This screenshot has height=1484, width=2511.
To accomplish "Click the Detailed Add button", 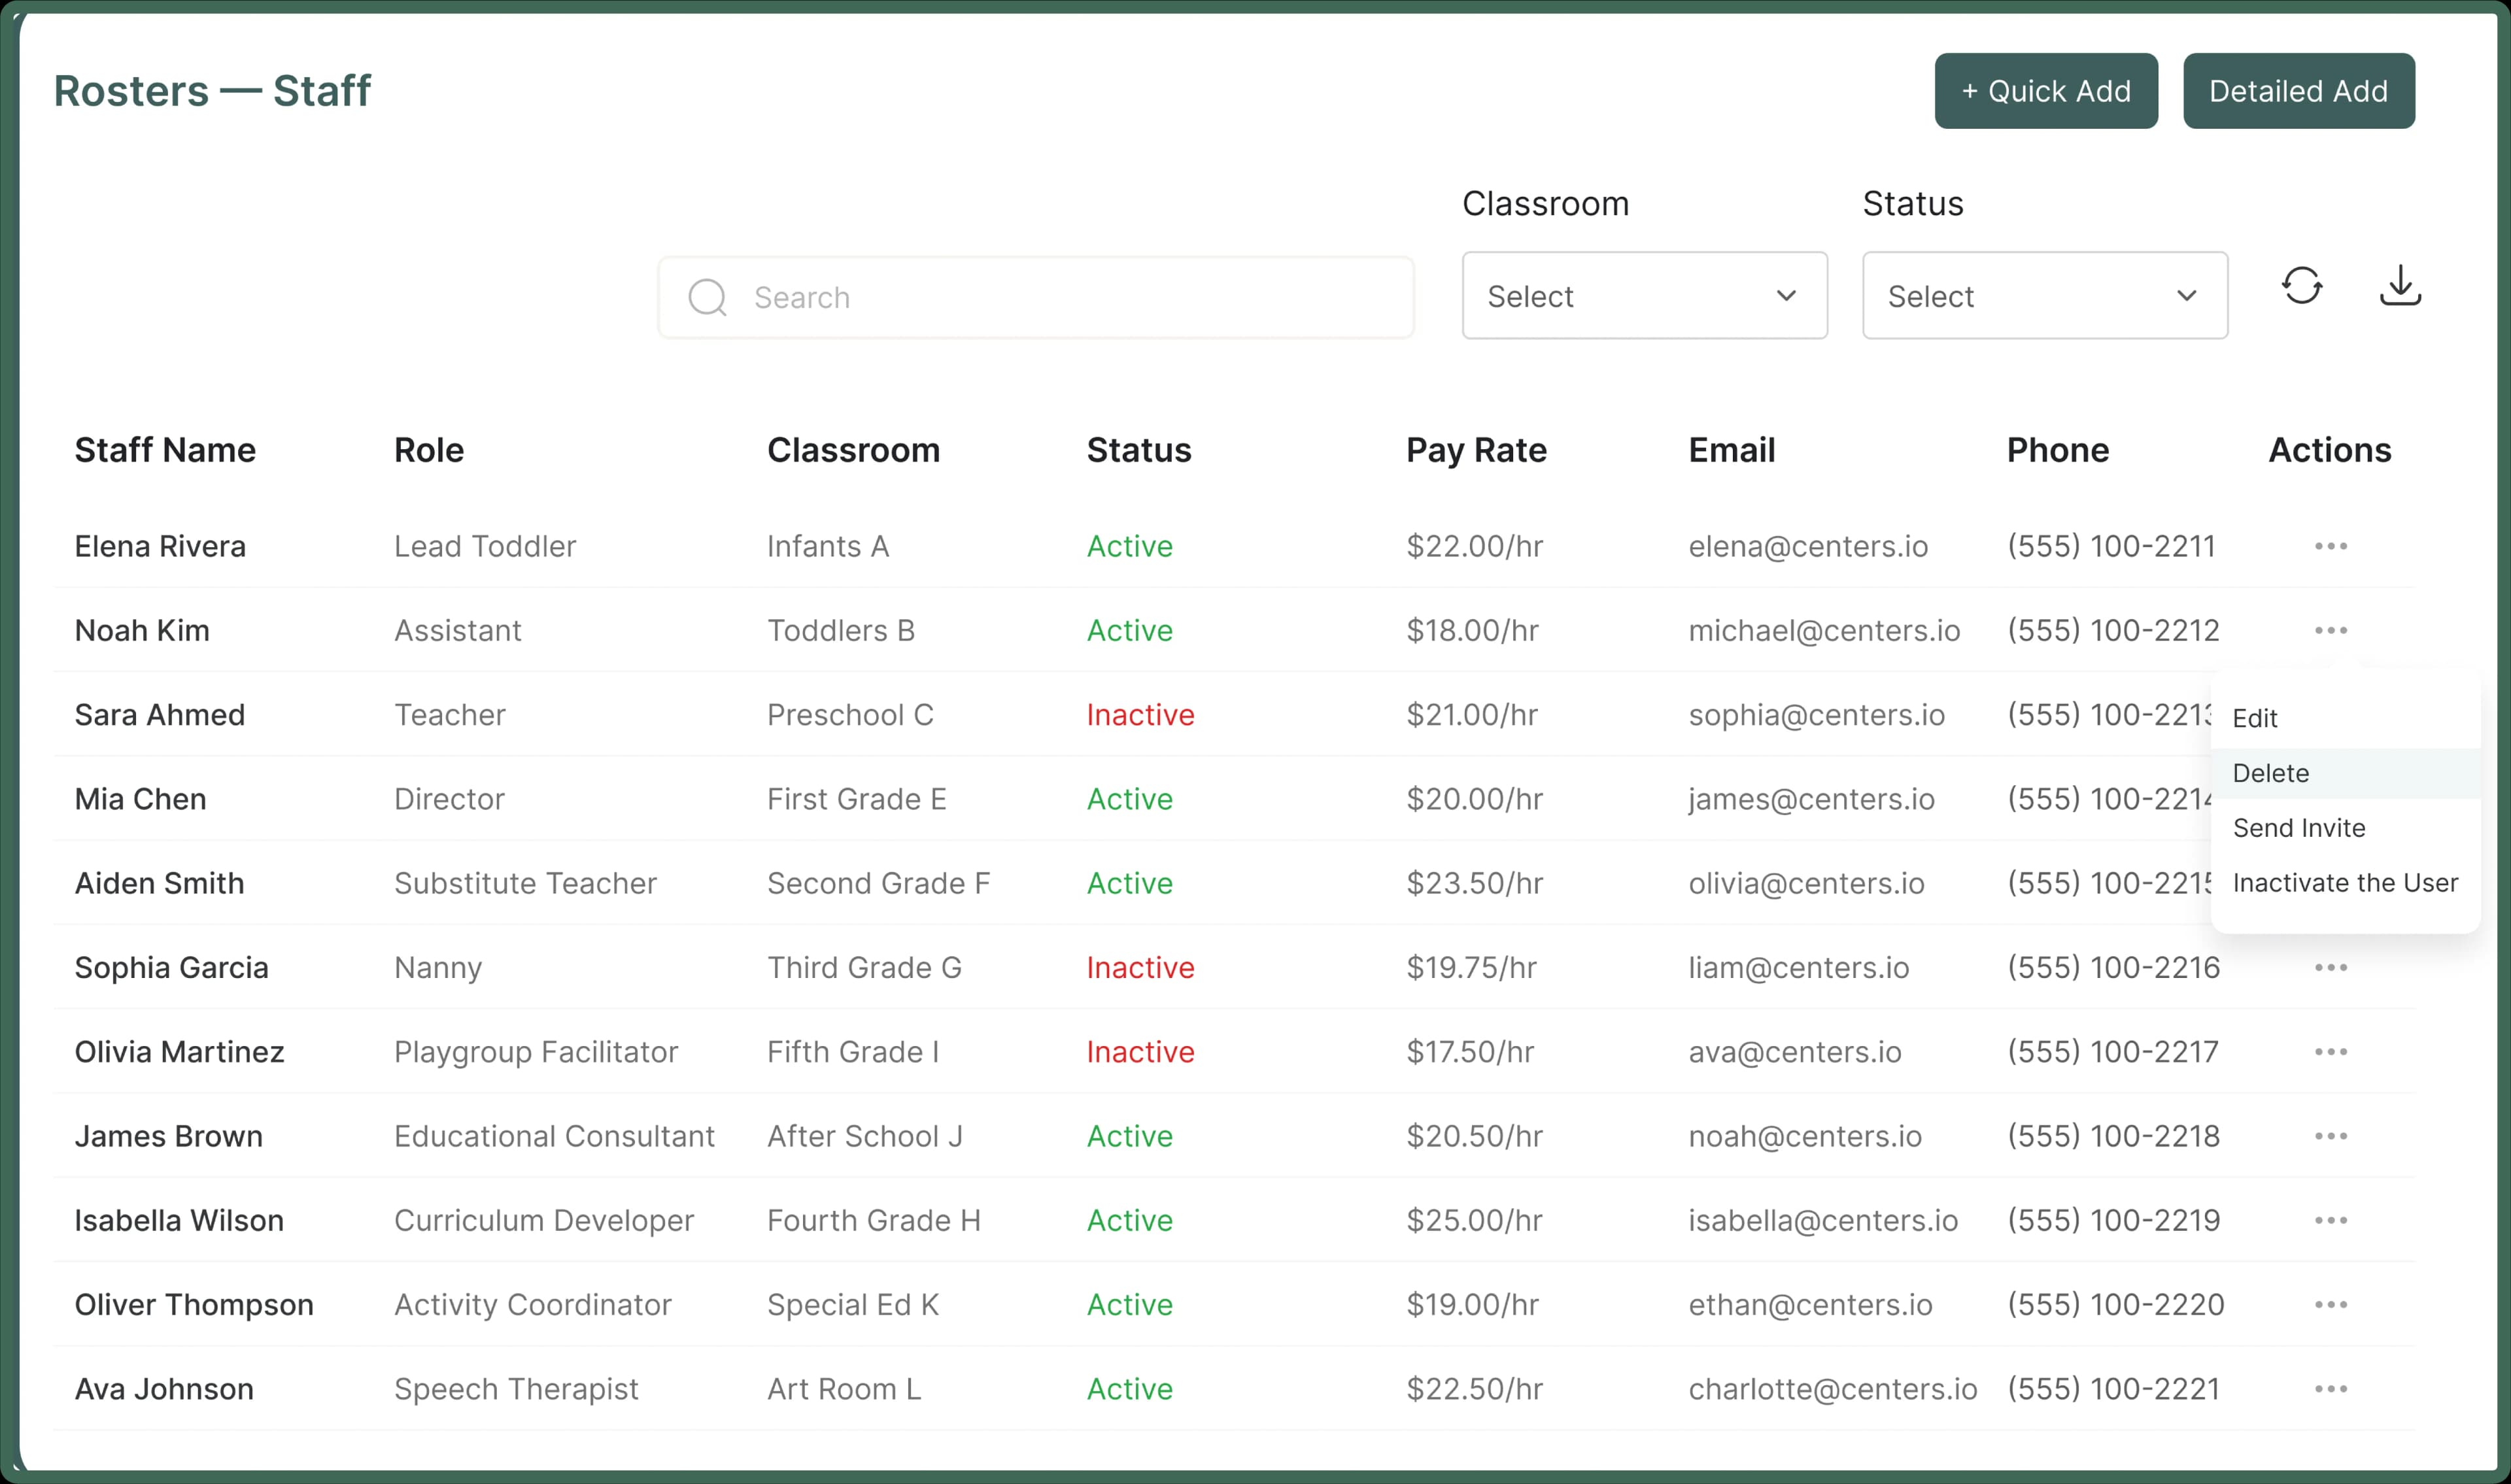I will pos(2298,90).
